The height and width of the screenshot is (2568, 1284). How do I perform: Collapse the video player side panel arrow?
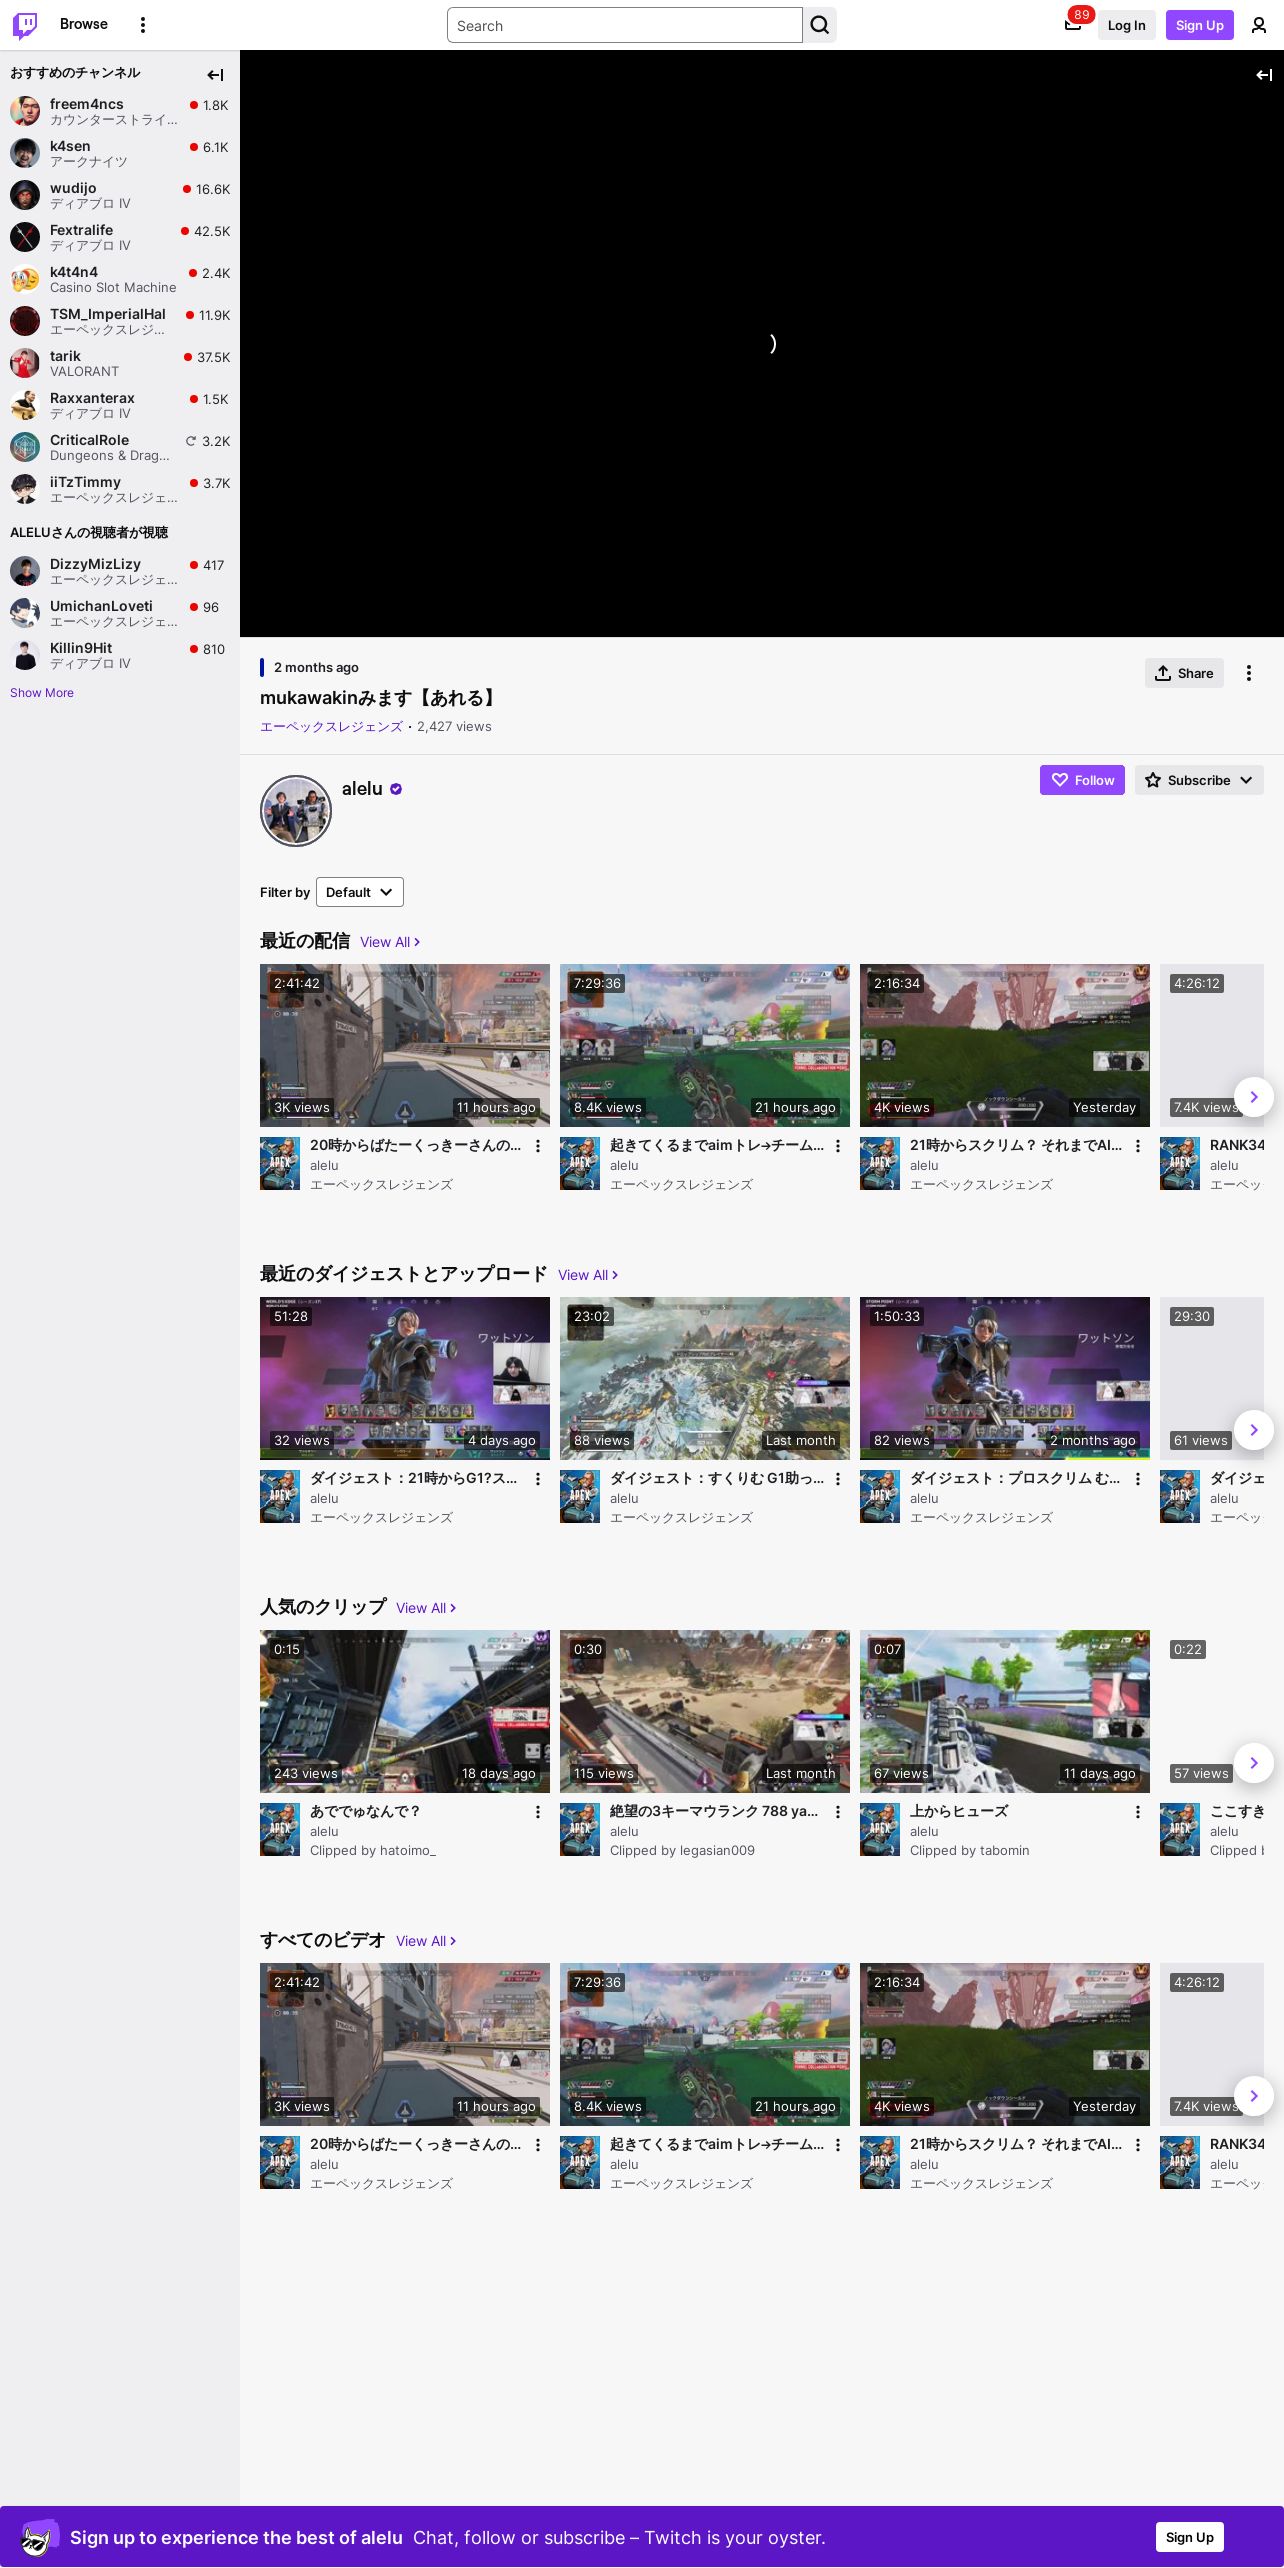click(x=1264, y=74)
